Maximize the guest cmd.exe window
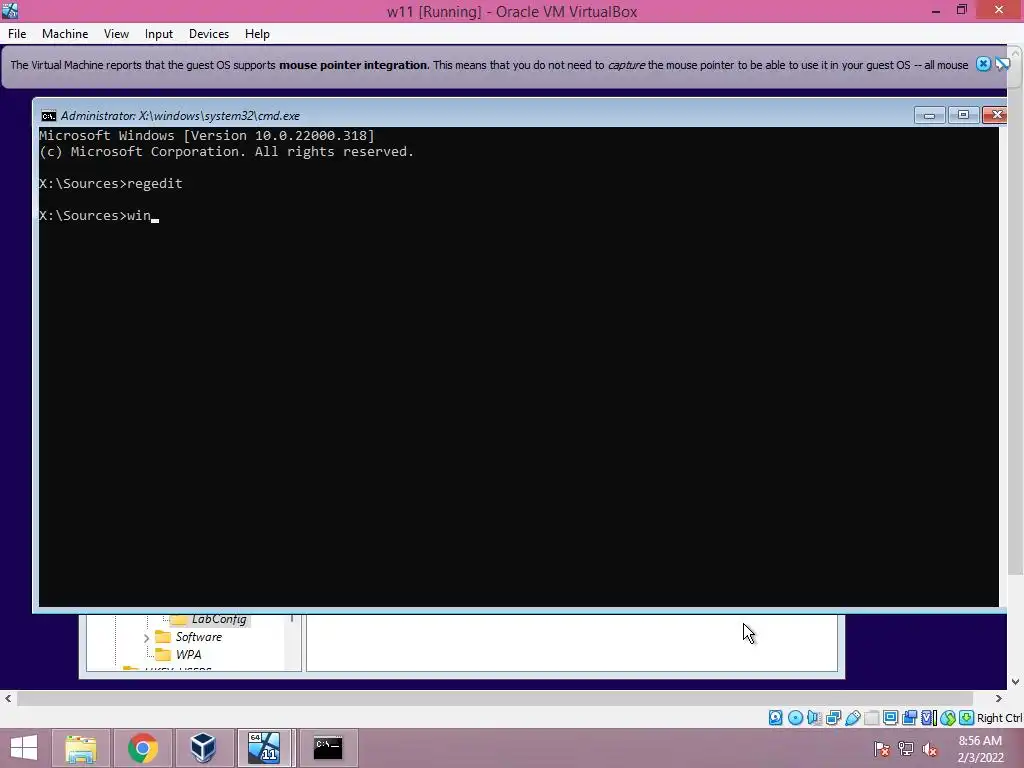The width and height of the screenshot is (1024, 768). click(963, 116)
